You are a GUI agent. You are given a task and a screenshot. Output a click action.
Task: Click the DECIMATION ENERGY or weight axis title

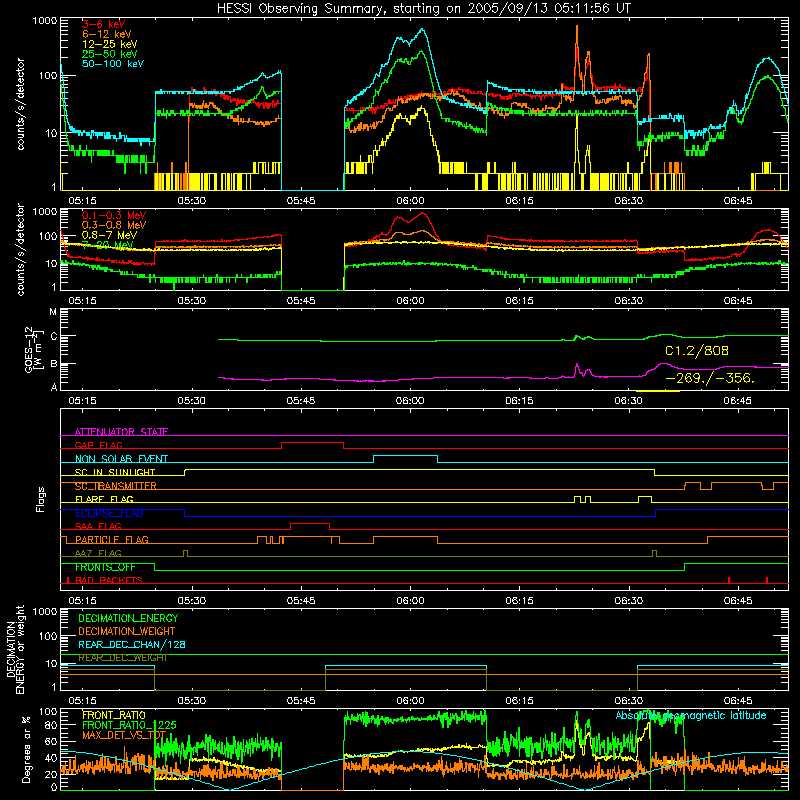point(15,649)
